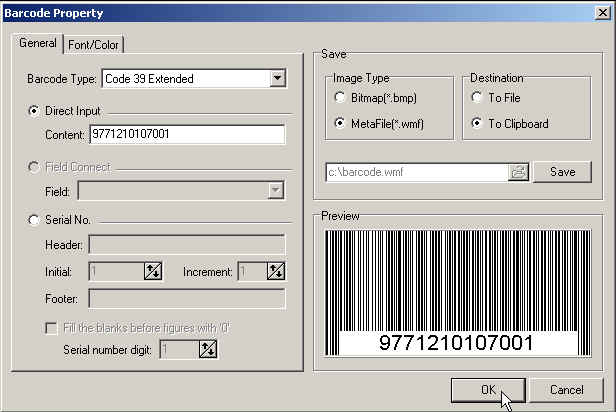The image size is (616, 412).
Task: Click the Cancel button
Action: point(567,389)
